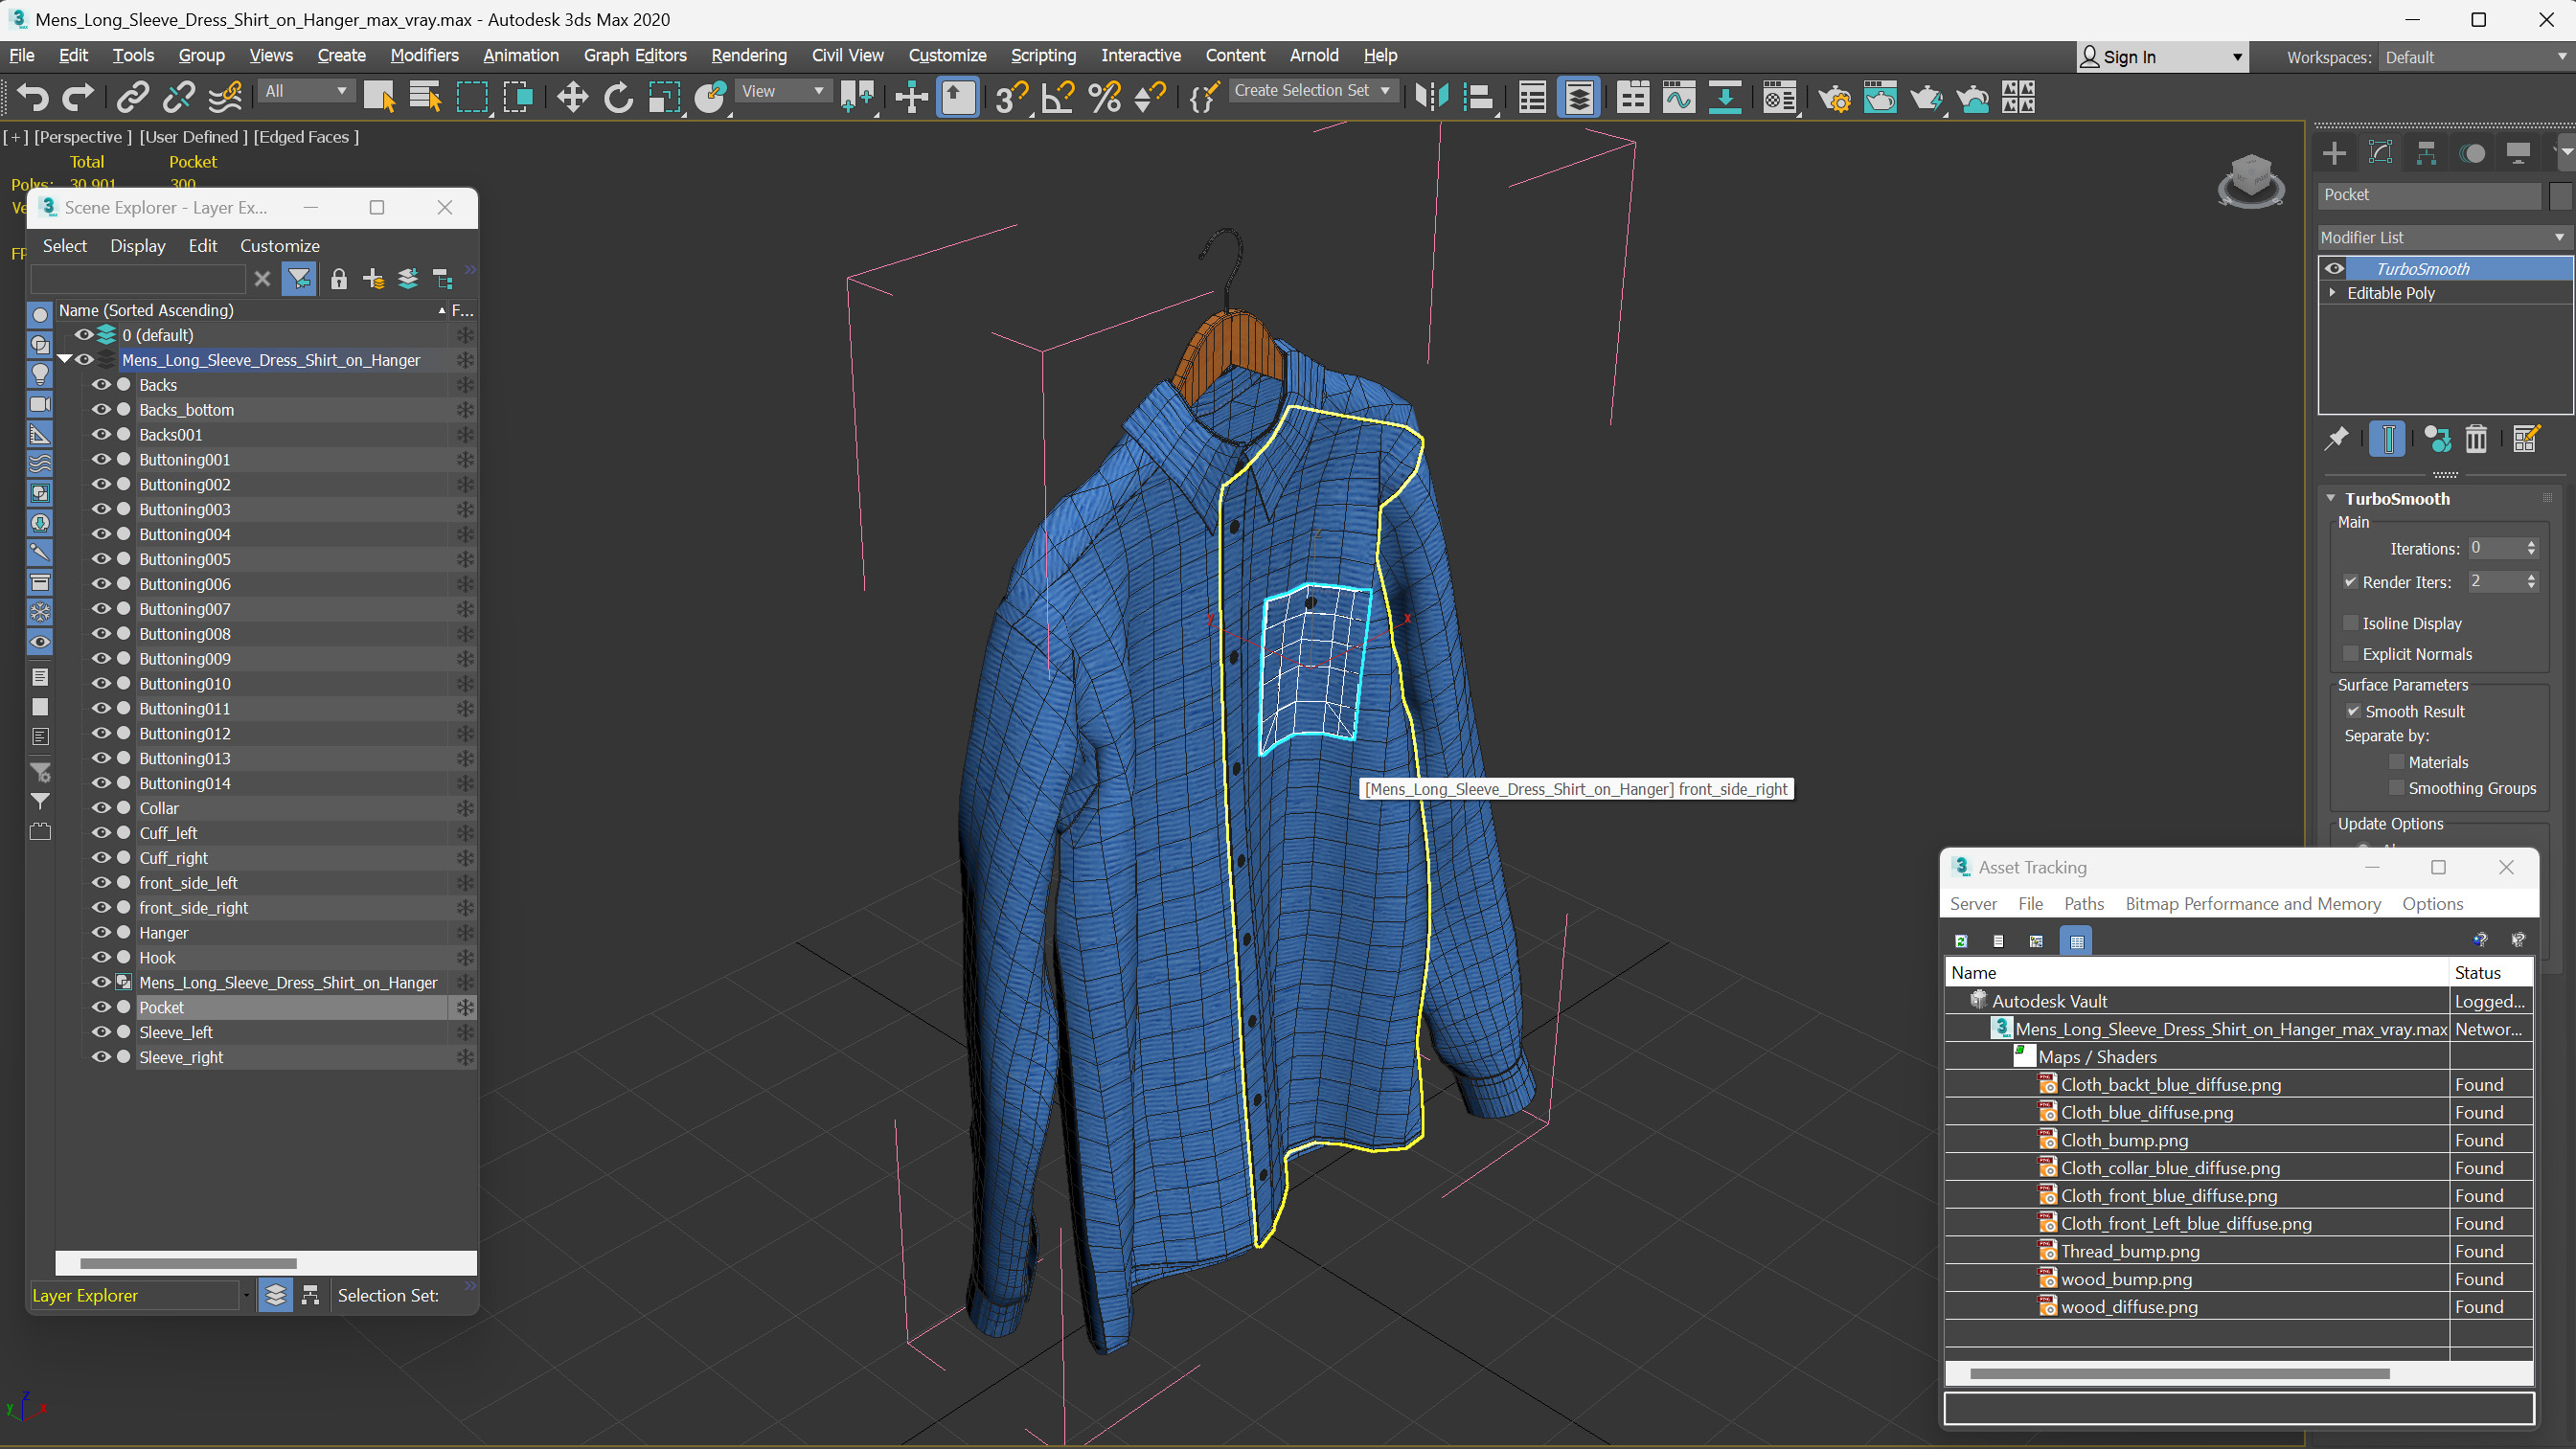Click the Scene Explorer search field
Viewport: 2576px width, 1449px height.
pyautogui.click(x=138, y=279)
